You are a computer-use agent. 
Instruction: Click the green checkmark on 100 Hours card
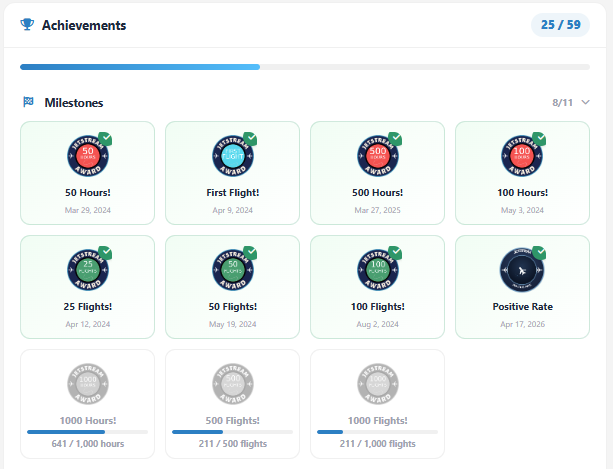tap(540, 139)
